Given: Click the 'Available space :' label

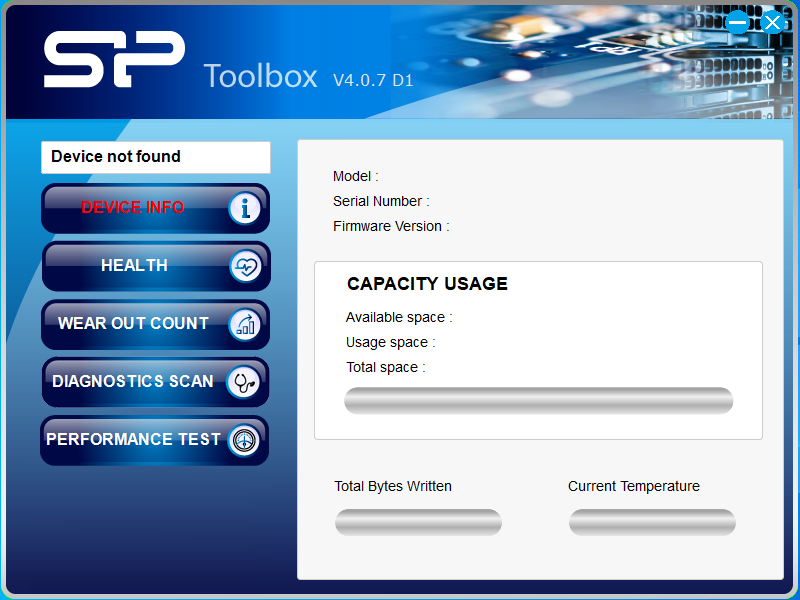Looking at the screenshot, I should click(399, 317).
